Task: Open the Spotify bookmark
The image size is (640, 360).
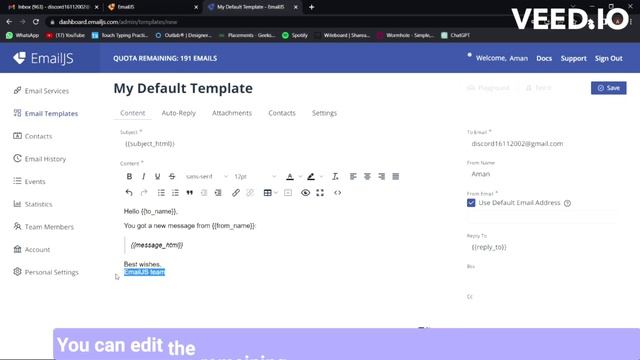Action: [295, 36]
